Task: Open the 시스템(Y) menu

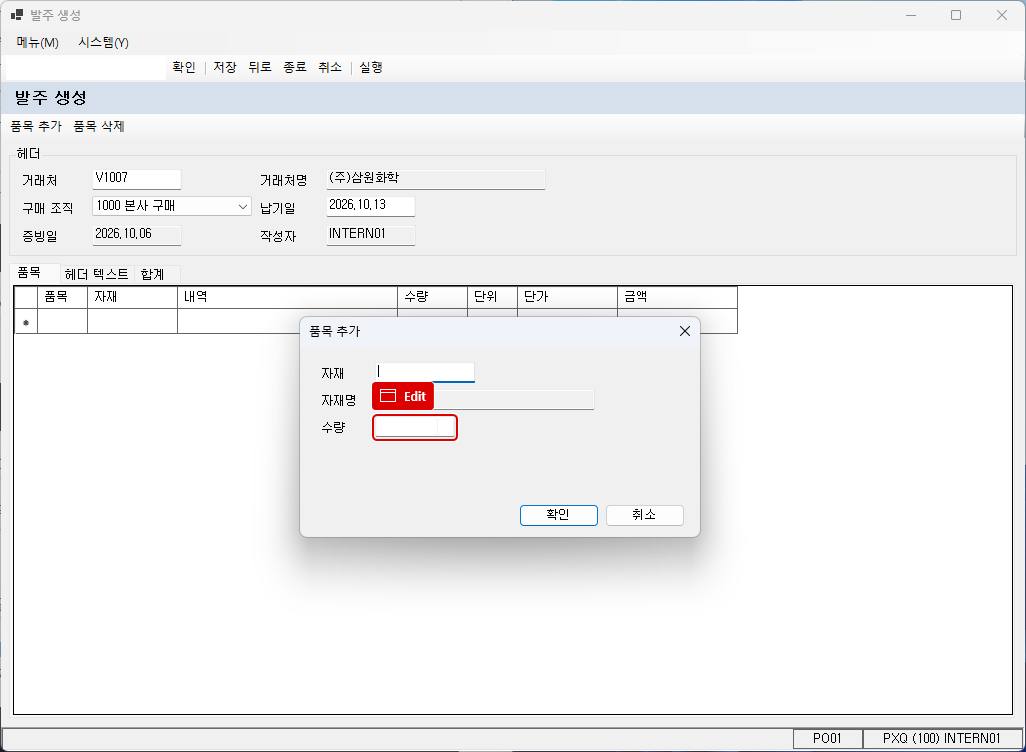Action: 103,43
